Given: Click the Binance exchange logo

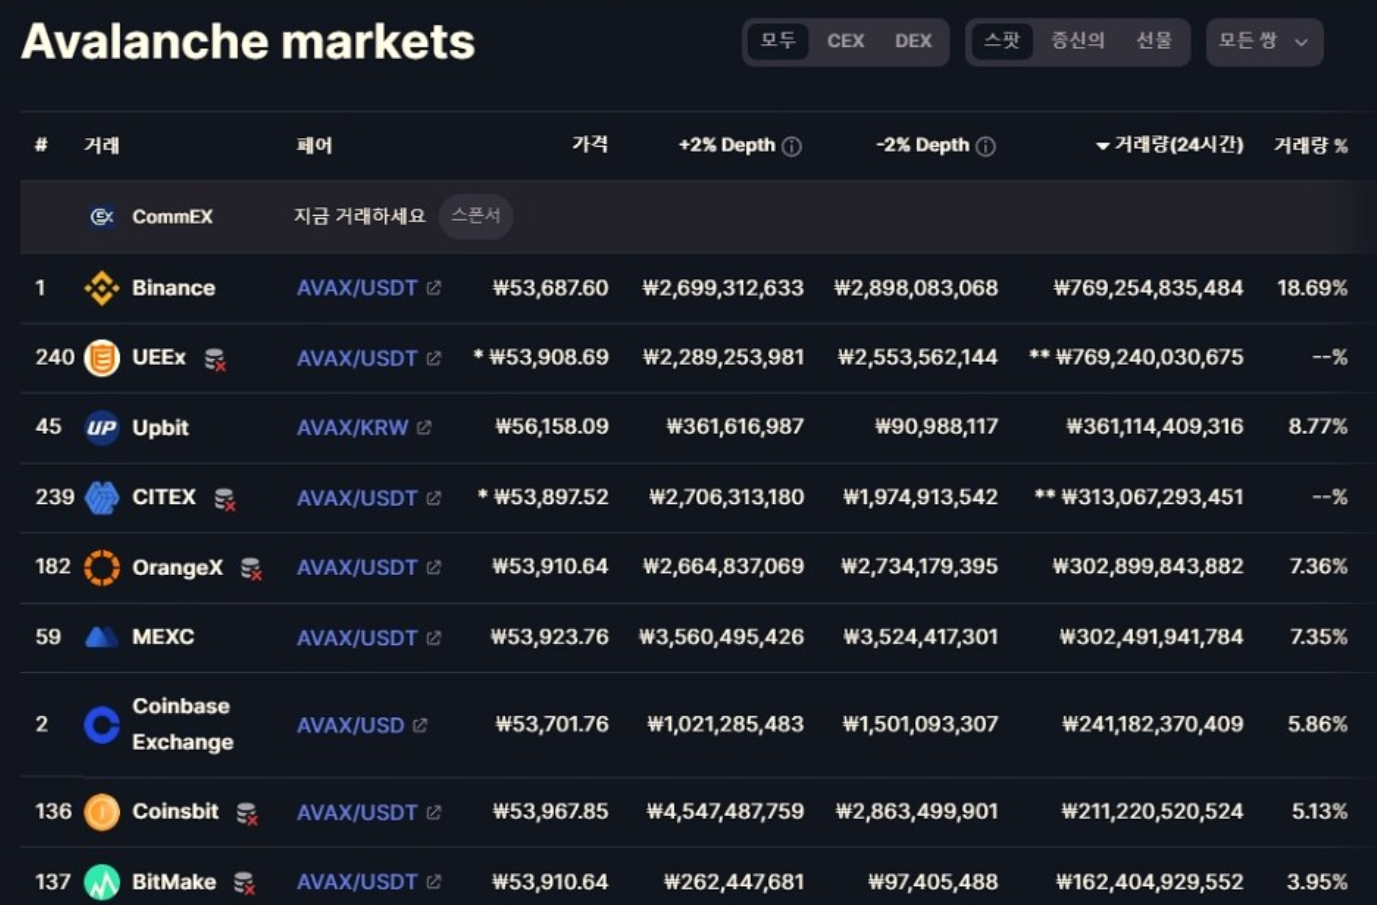Looking at the screenshot, I should click(x=101, y=288).
